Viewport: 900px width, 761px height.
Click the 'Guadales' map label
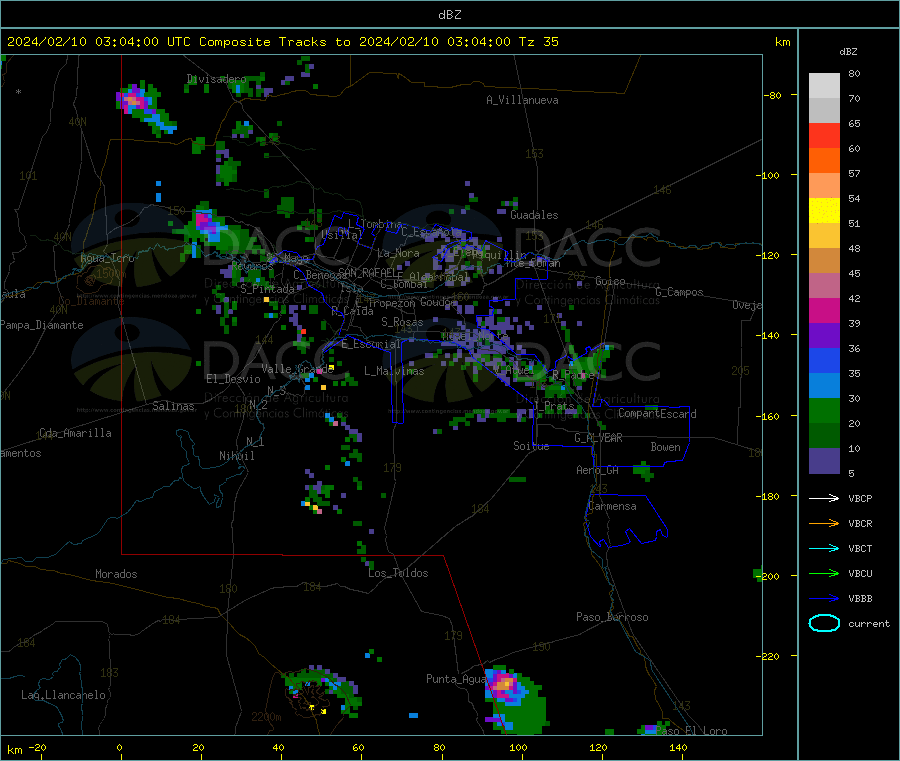pyautogui.click(x=534, y=215)
